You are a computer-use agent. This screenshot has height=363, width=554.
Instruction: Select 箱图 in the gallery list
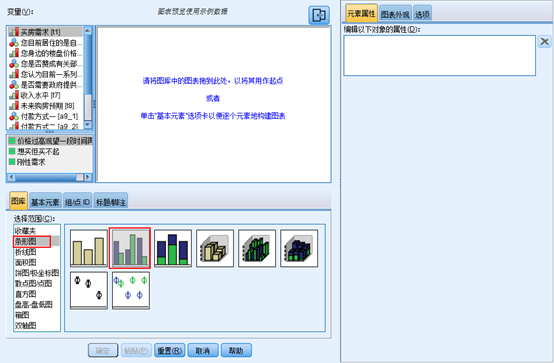coord(37,315)
